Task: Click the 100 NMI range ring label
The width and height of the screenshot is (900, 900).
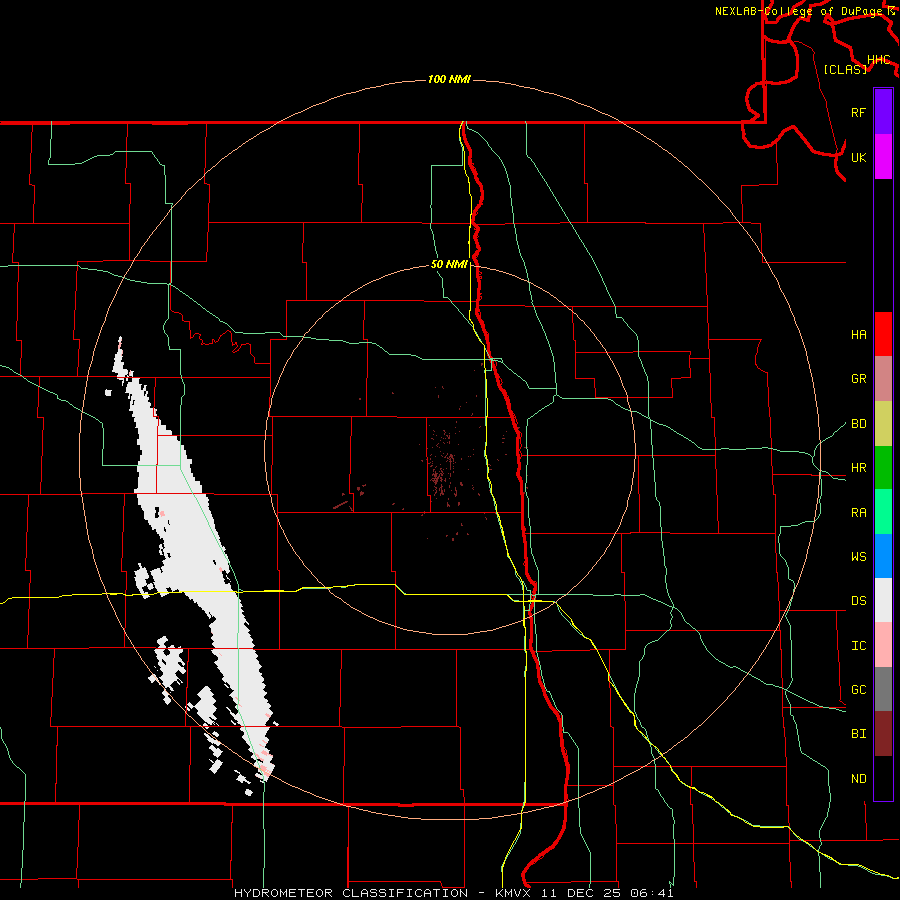Action: pyautogui.click(x=449, y=79)
